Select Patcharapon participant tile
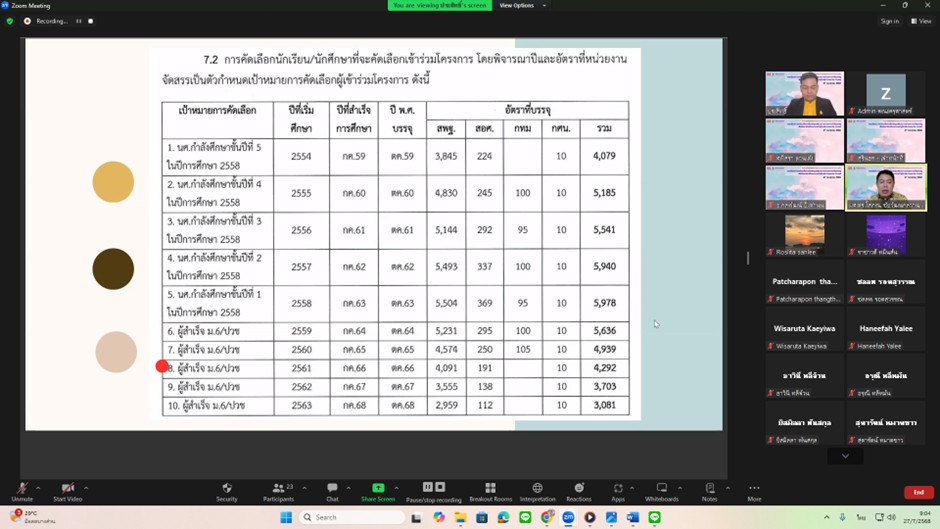Viewport: 940px width, 529px height. tap(805, 282)
